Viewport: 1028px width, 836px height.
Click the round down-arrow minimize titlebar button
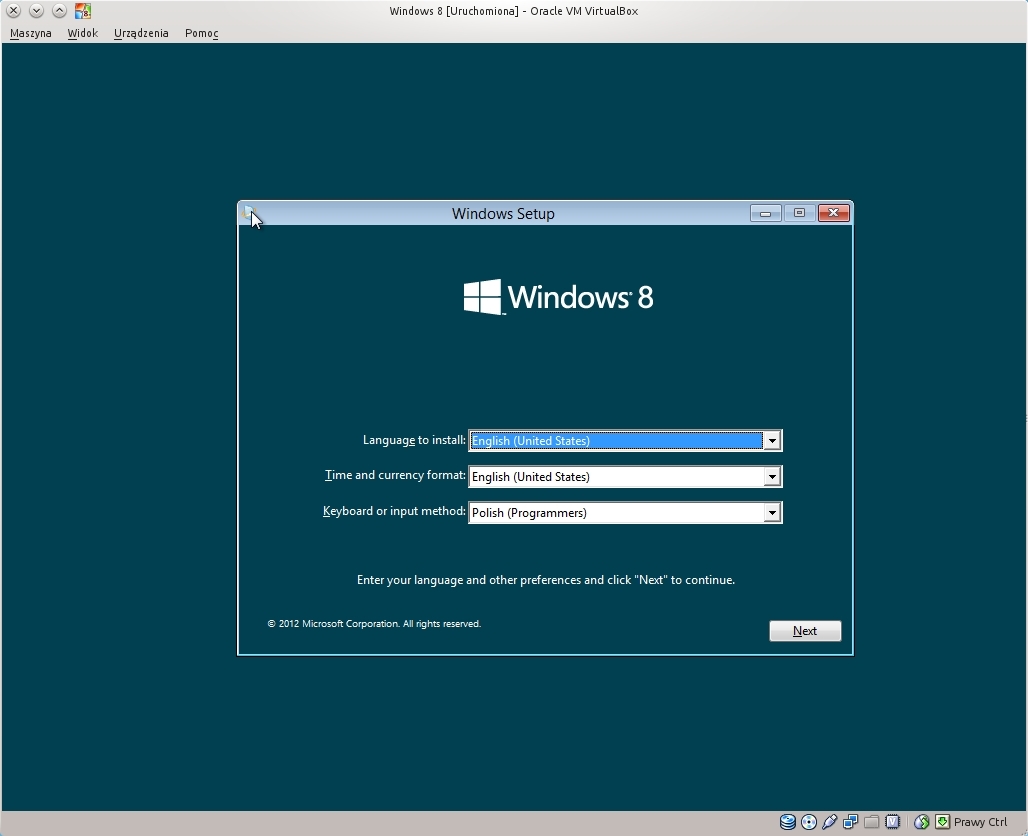tap(37, 10)
